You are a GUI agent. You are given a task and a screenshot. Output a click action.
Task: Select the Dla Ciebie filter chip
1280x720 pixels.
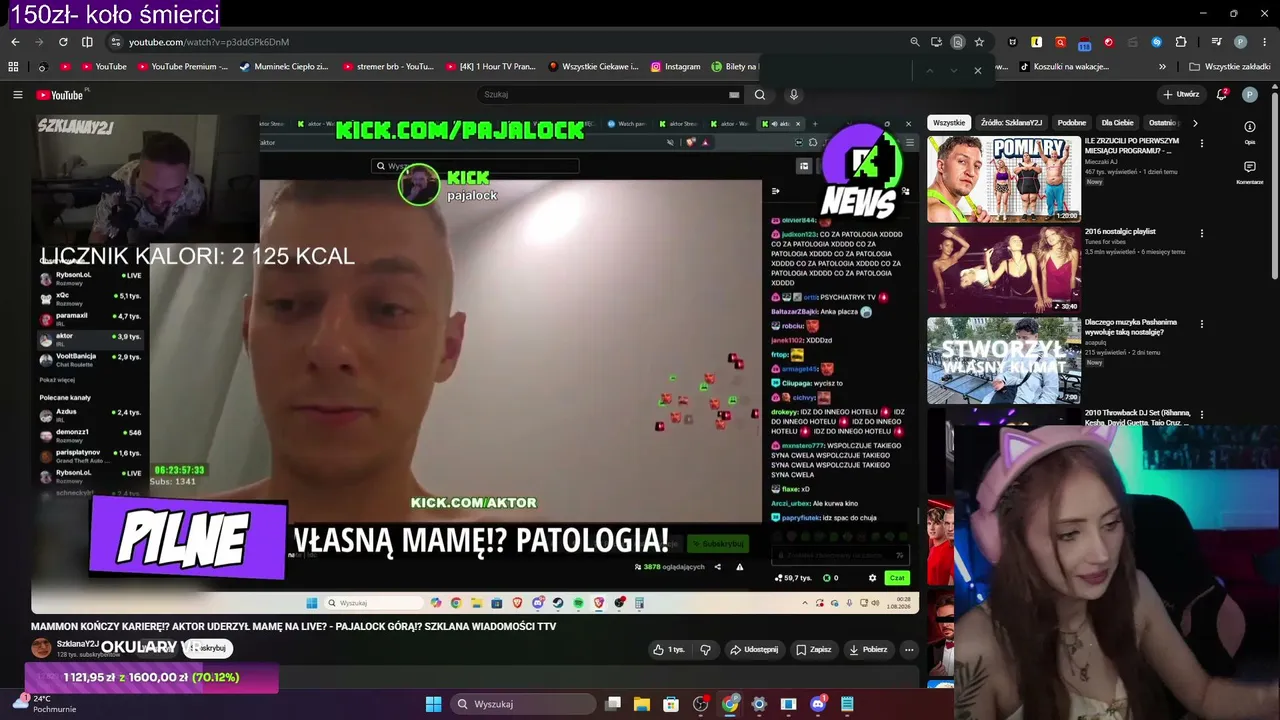(x=1117, y=123)
